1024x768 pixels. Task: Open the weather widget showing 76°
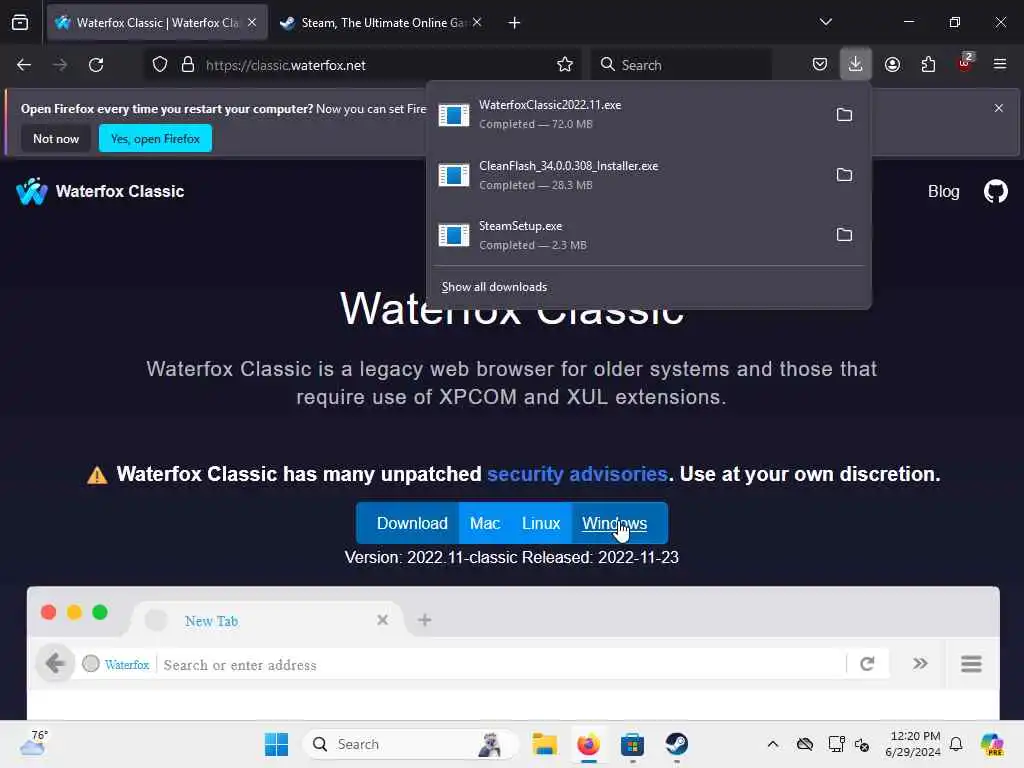click(33, 743)
